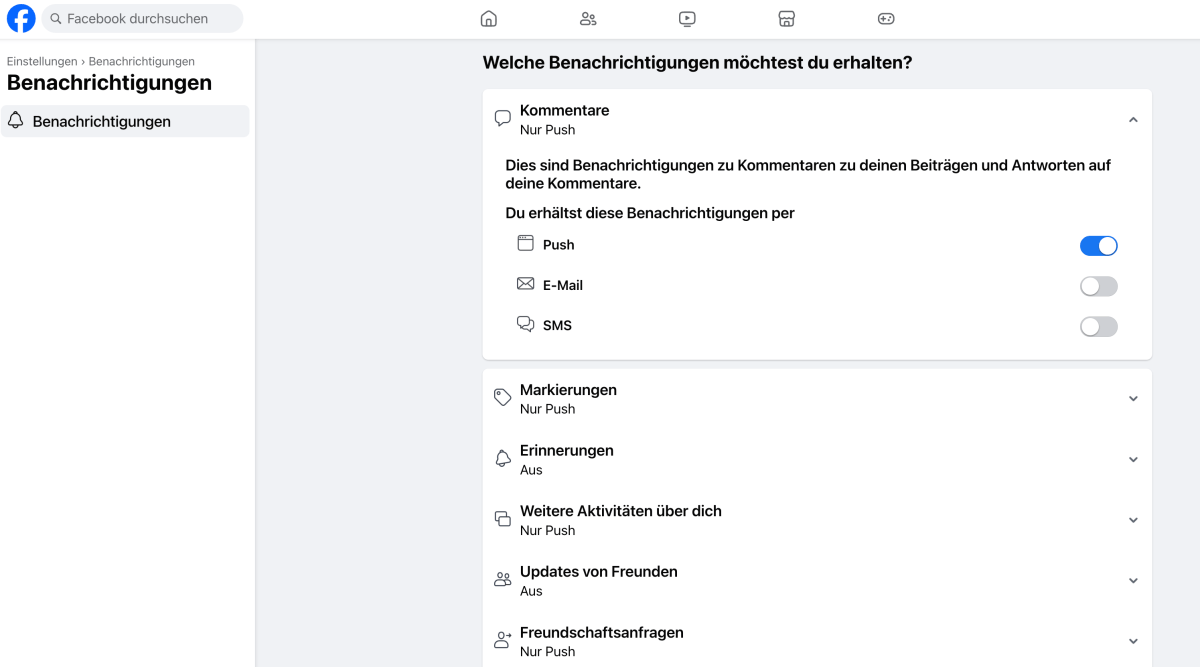Click the Facebook durchsuchen search field
Viewport: 1200px width, 667px height.
142,18
